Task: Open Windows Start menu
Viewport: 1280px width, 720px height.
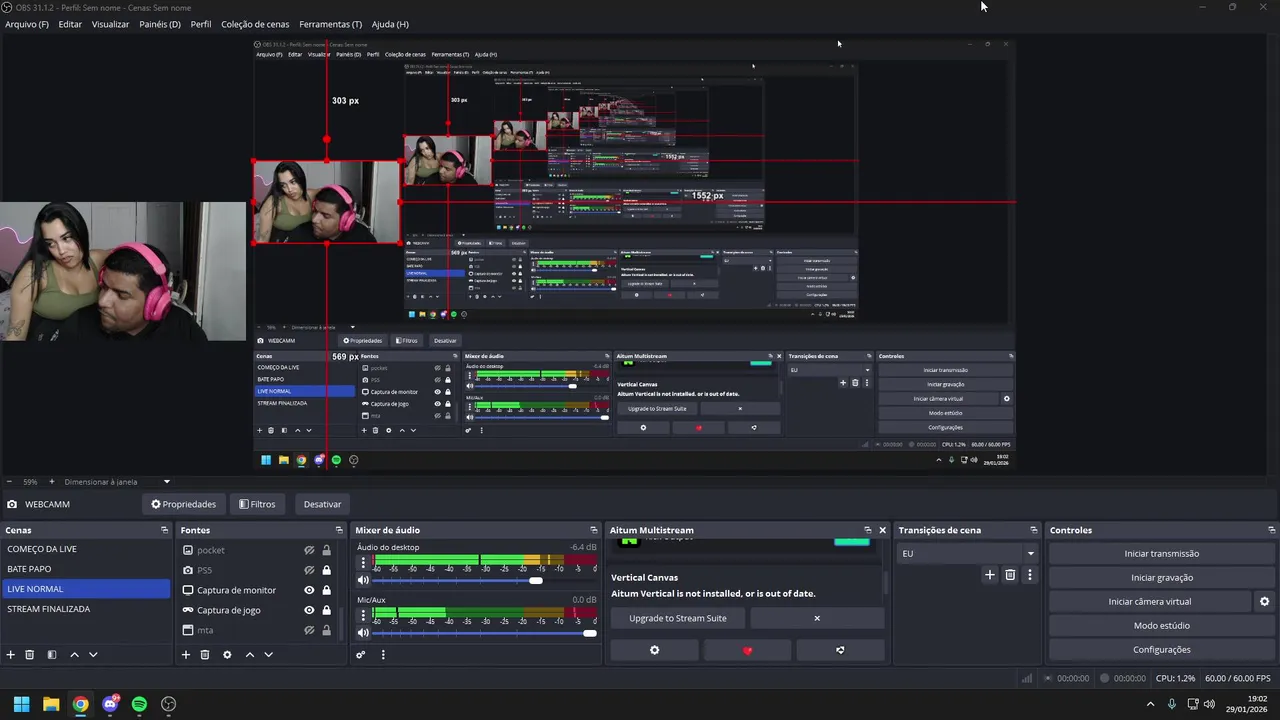Action: click(21, 704)
